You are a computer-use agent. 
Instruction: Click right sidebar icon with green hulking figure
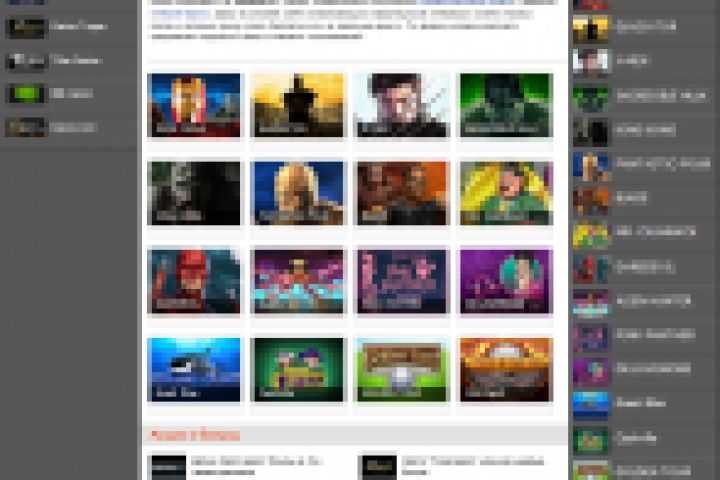point(591,97)
